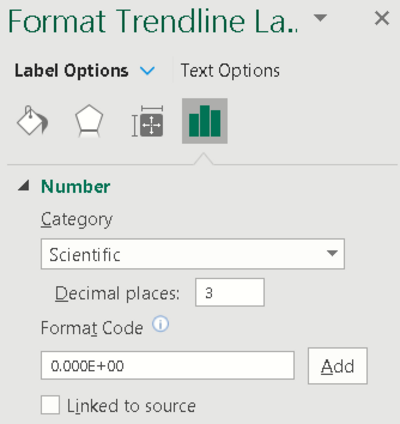This screenshot has width=400, height=424.
Task: Open the Effects pentagon icon tab
Action: (89, 121)
